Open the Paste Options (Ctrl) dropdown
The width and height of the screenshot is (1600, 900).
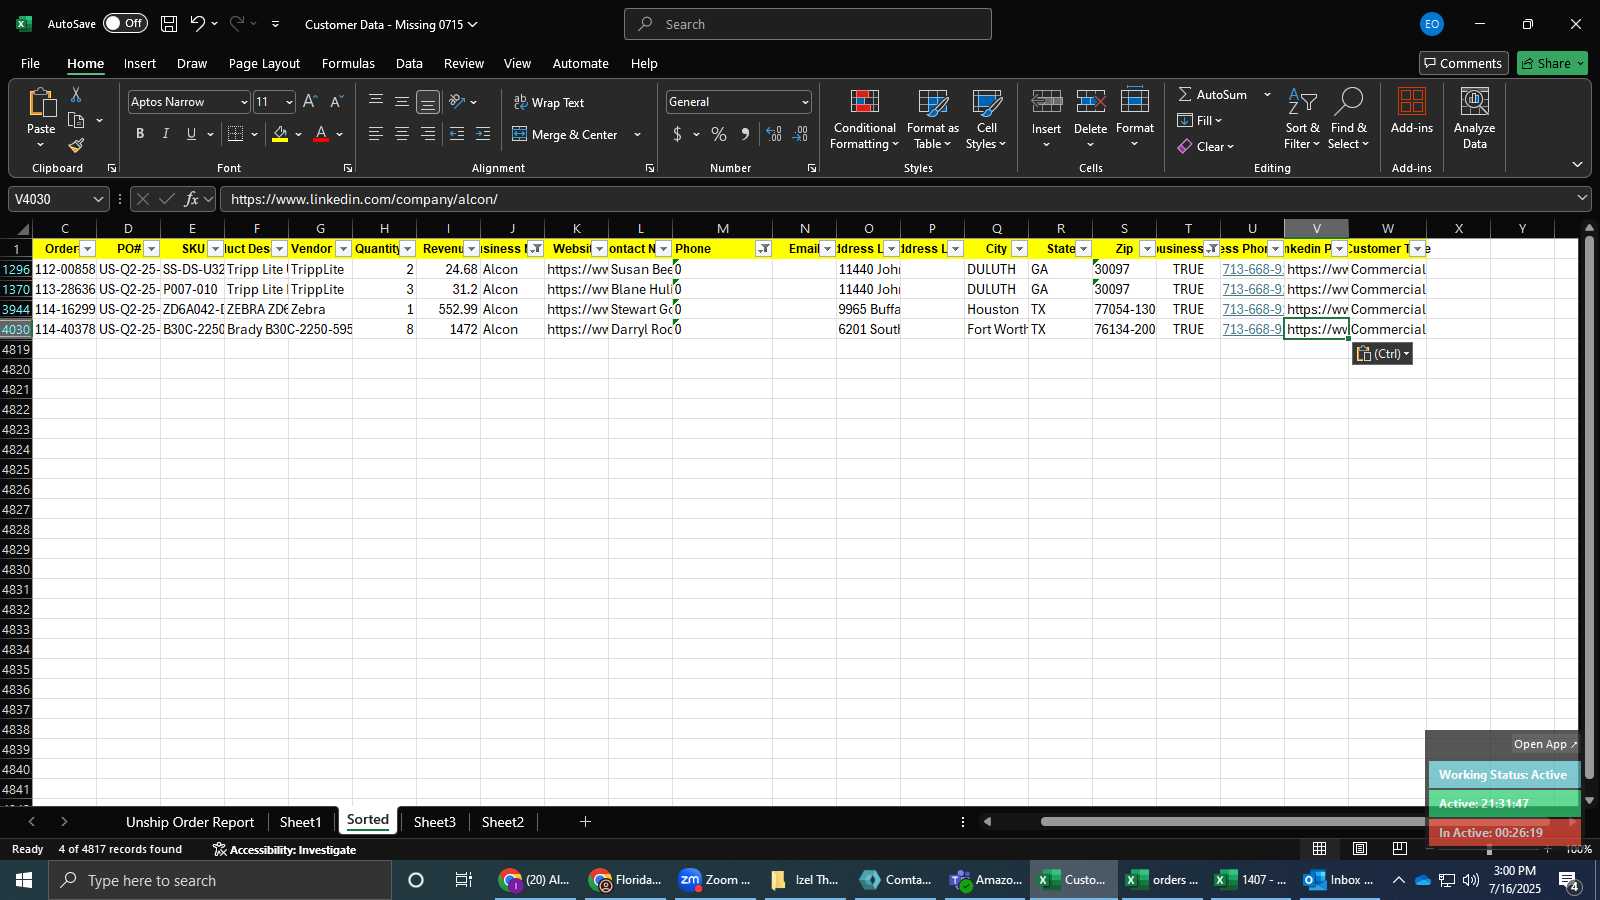[x=1383, y=354]
